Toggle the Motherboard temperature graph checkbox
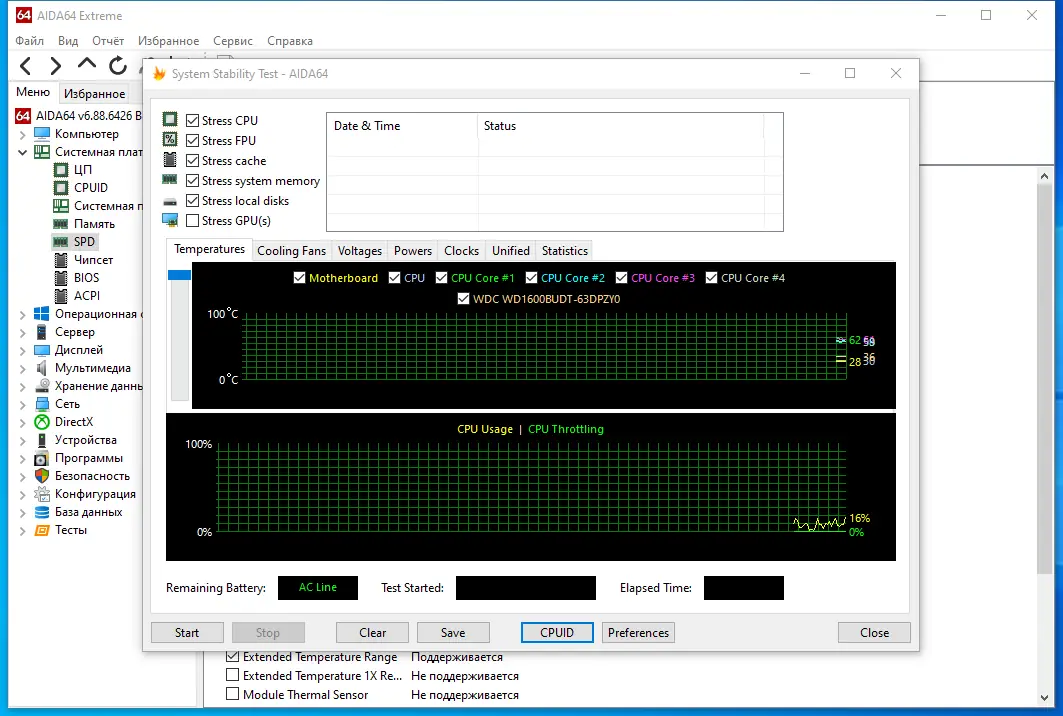Image resolution: width=1063 pixels, height=716 pixels. coord(299,278)
